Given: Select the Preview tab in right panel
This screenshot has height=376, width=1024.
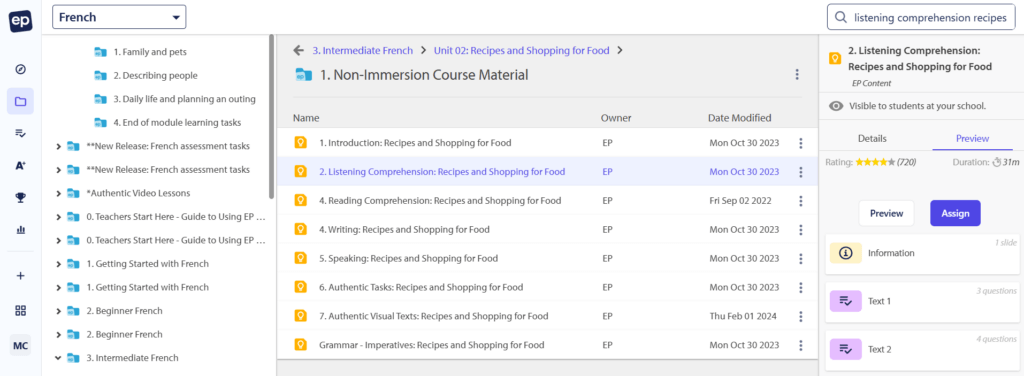Looking at the screenshot, I should click(972, 138).
